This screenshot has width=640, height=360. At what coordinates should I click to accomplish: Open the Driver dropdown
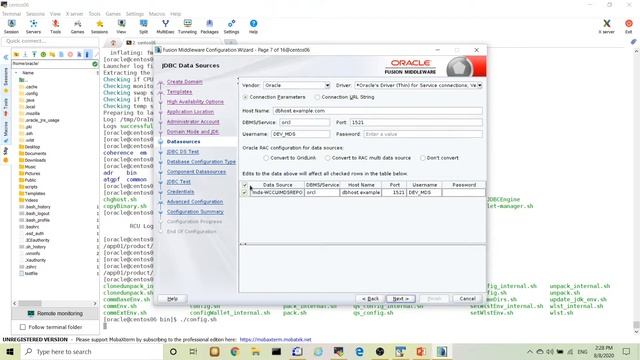[x=480, y=85]
